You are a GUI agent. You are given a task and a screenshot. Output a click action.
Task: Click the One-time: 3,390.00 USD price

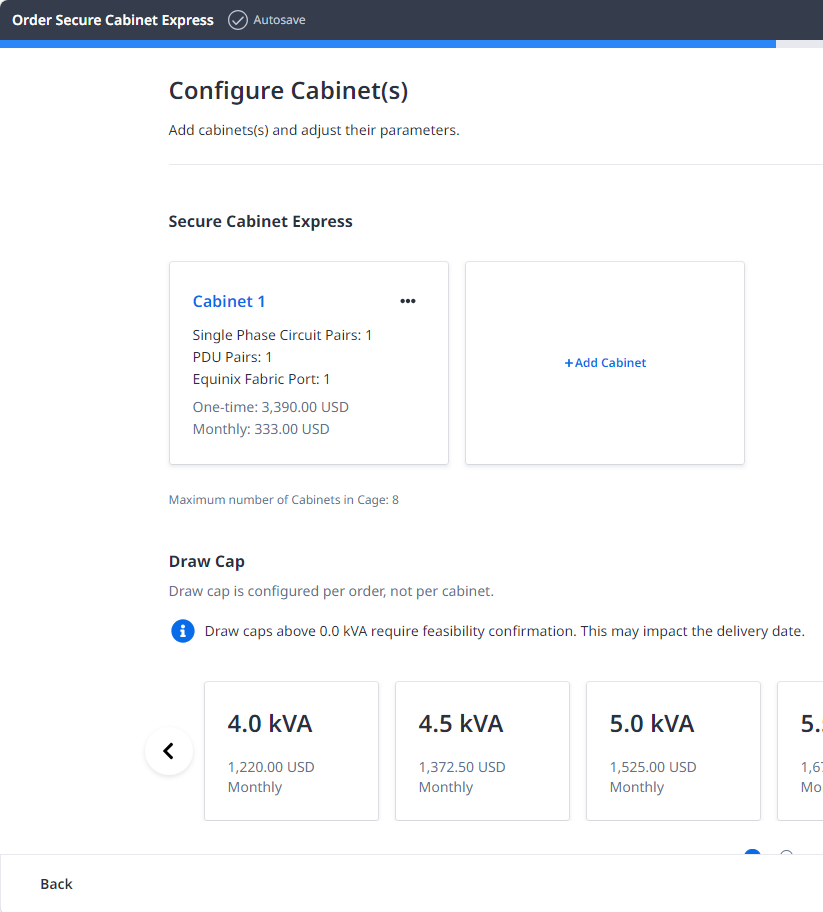coord(270,407)
